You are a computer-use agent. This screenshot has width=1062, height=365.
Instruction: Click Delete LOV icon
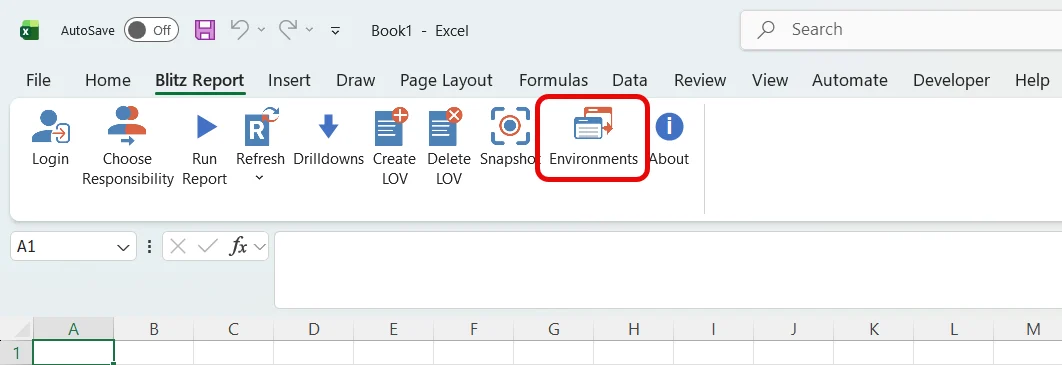tap(446, 126)
